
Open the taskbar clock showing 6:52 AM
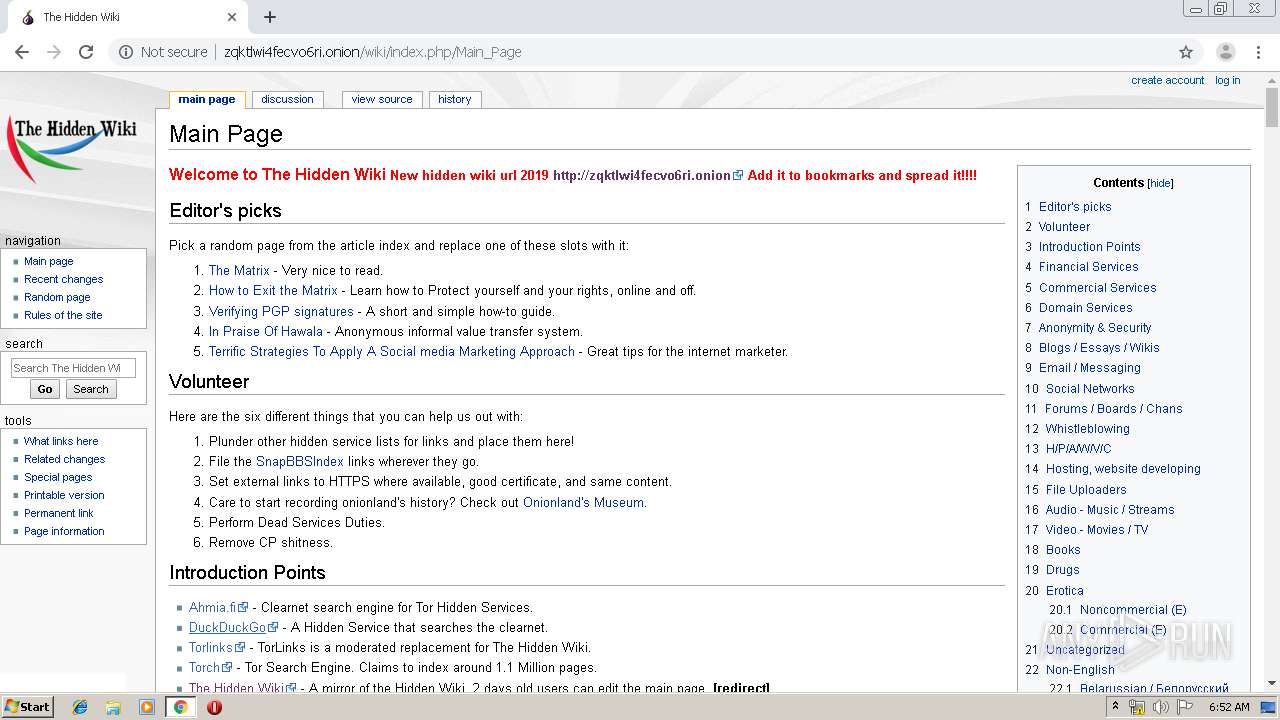1229,707
